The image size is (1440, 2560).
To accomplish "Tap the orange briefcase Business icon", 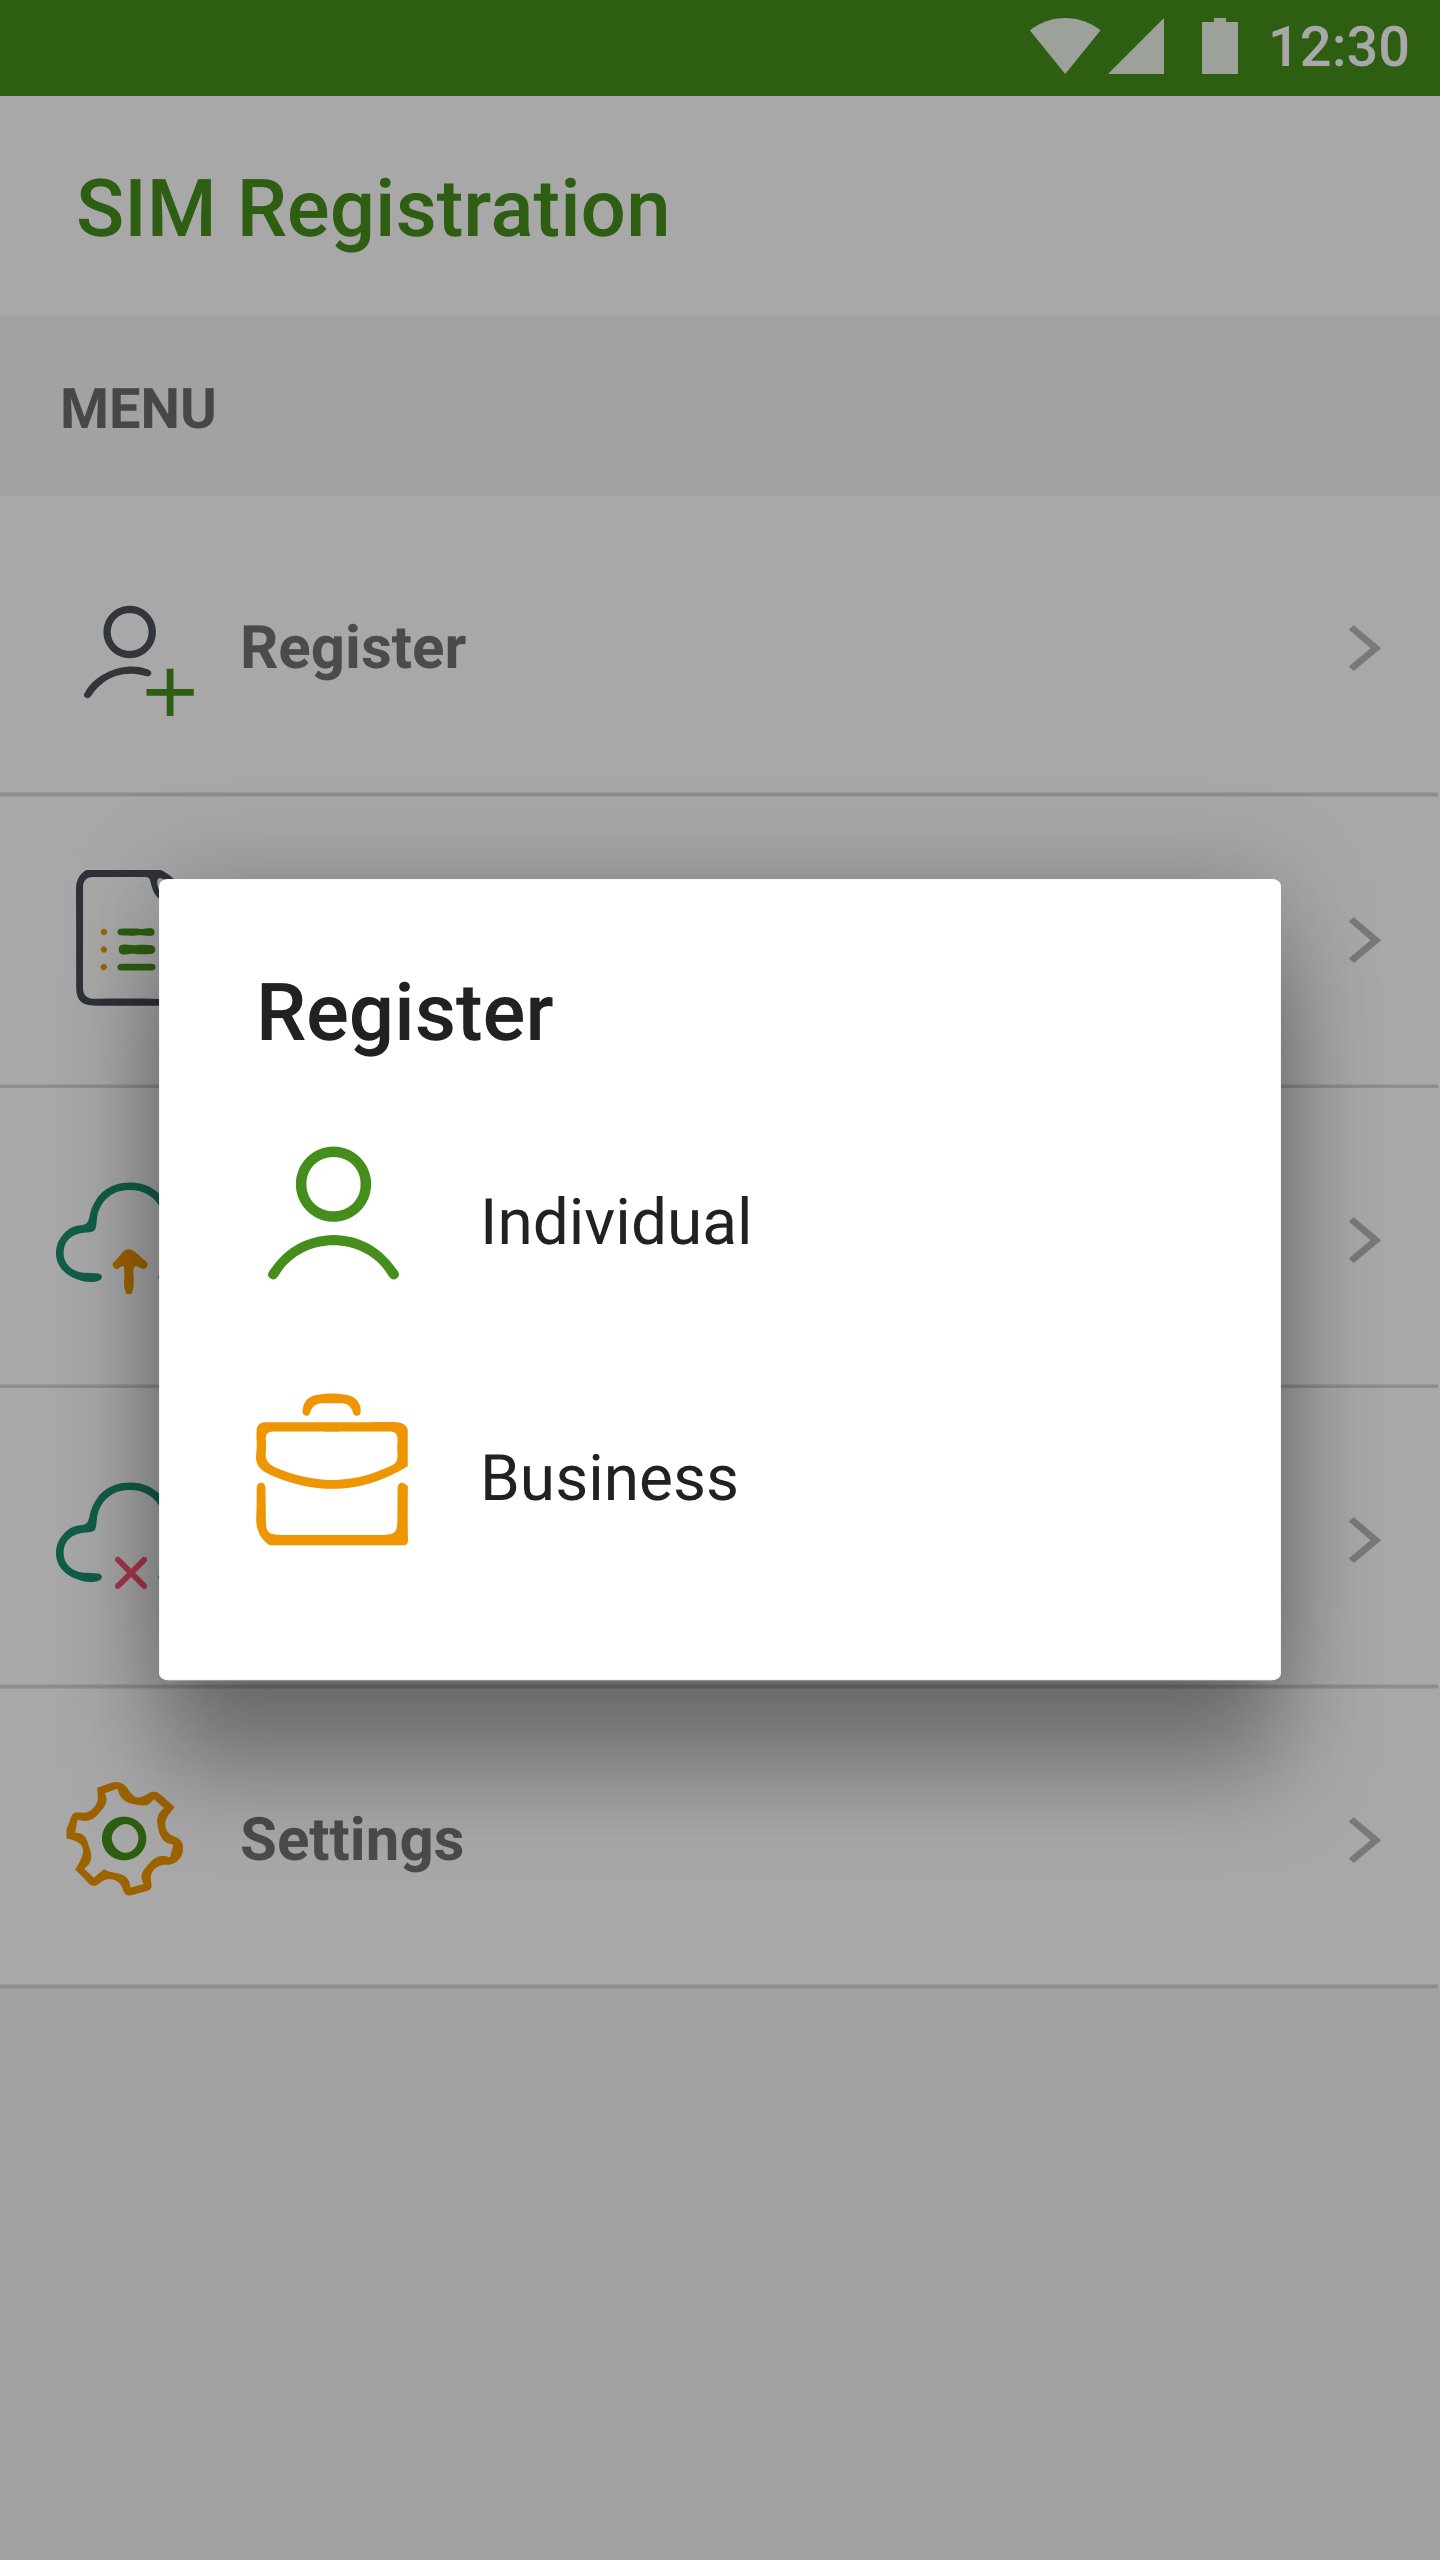I will tap(332, 1470).
